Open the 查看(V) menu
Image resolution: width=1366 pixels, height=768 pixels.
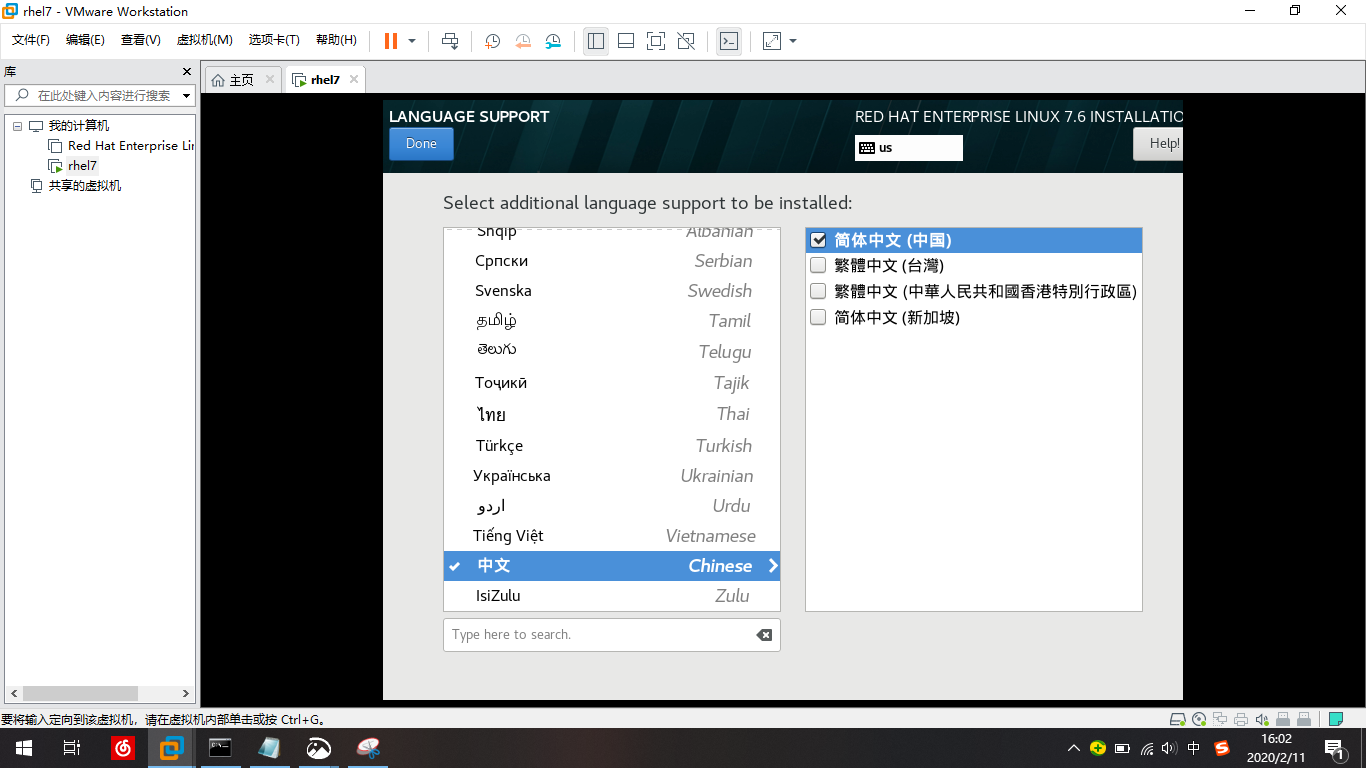pyautogui.click(x=141, y=40)
